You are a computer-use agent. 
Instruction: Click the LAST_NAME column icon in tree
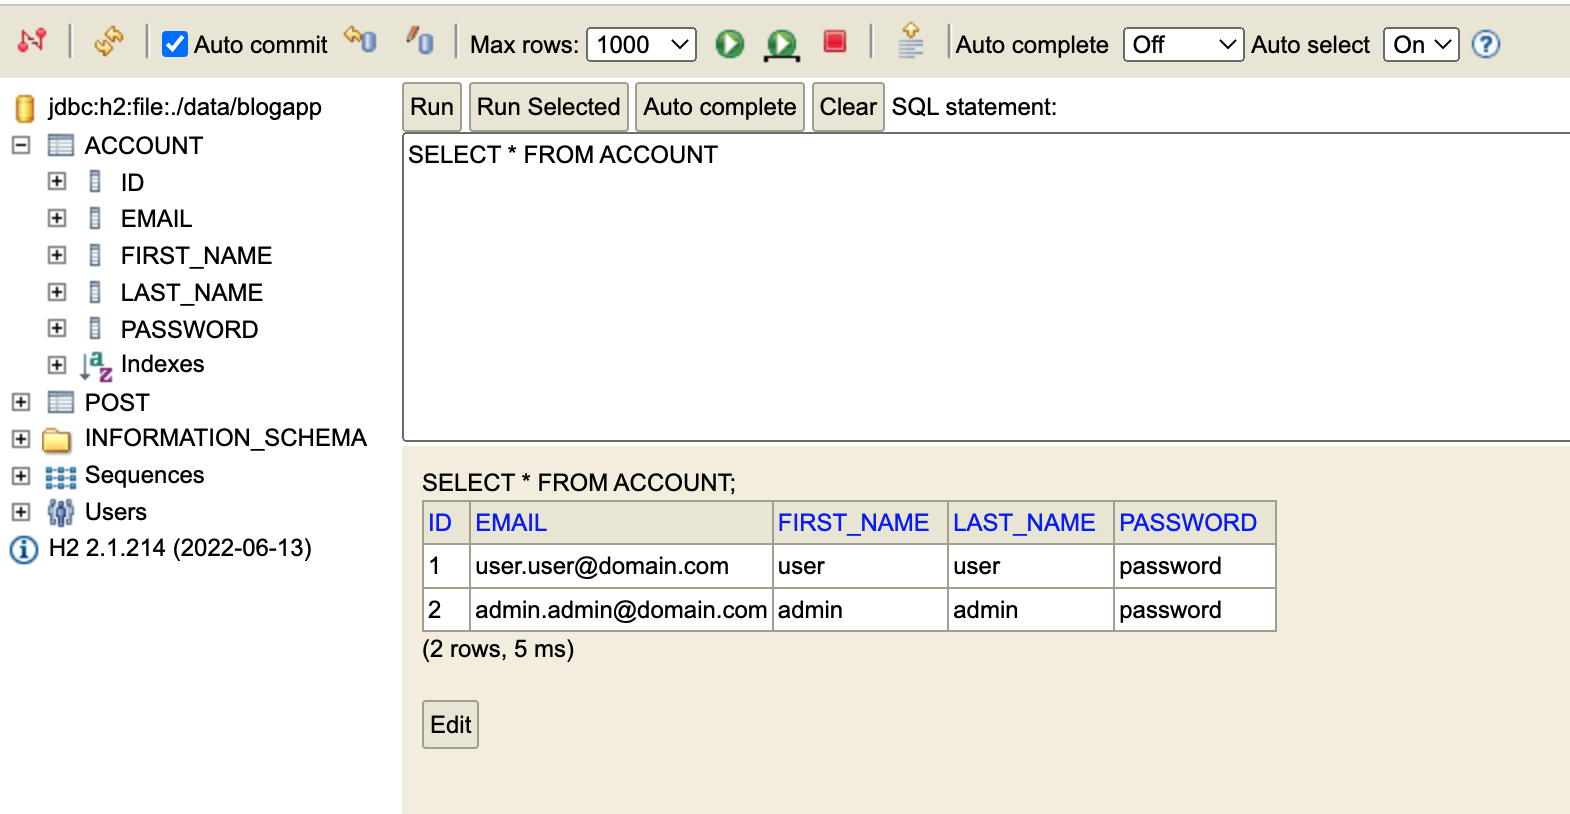[95, 292]
